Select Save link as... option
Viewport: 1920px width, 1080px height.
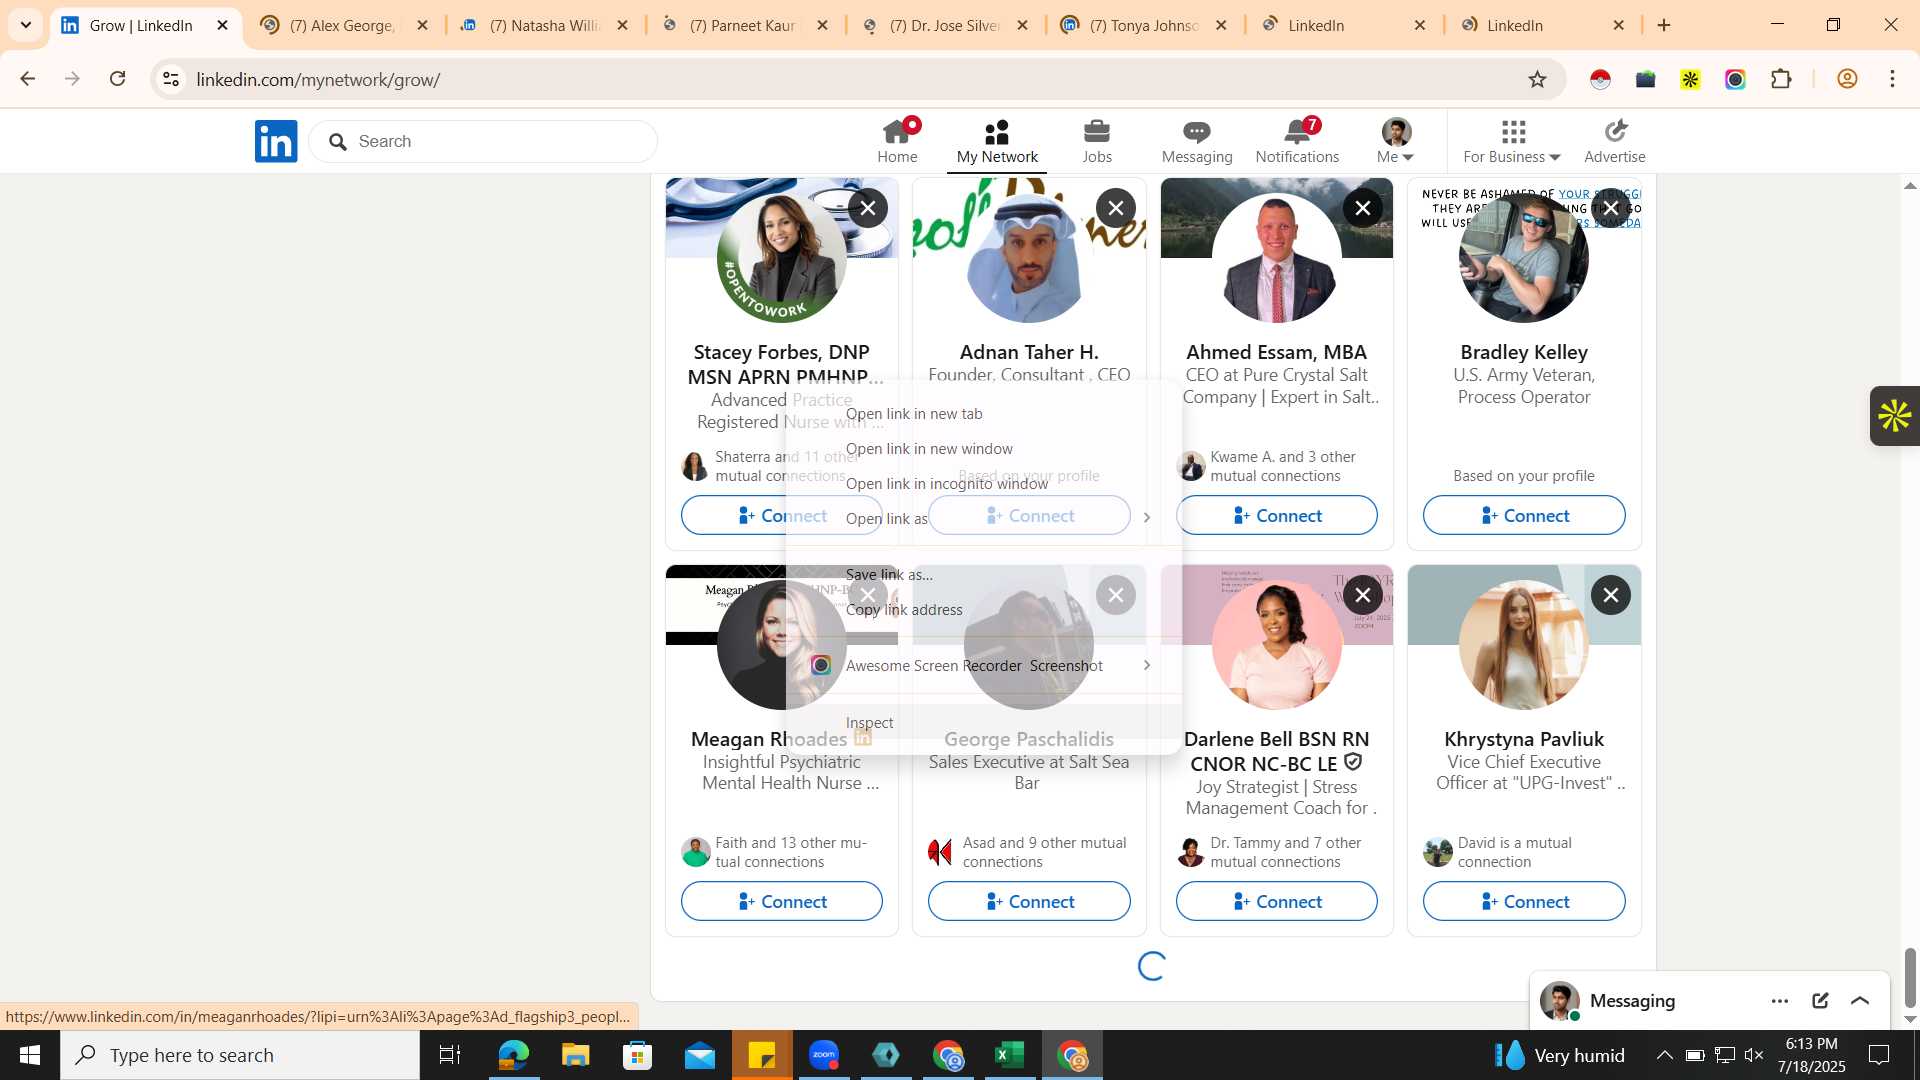click(x=984, y=575)
